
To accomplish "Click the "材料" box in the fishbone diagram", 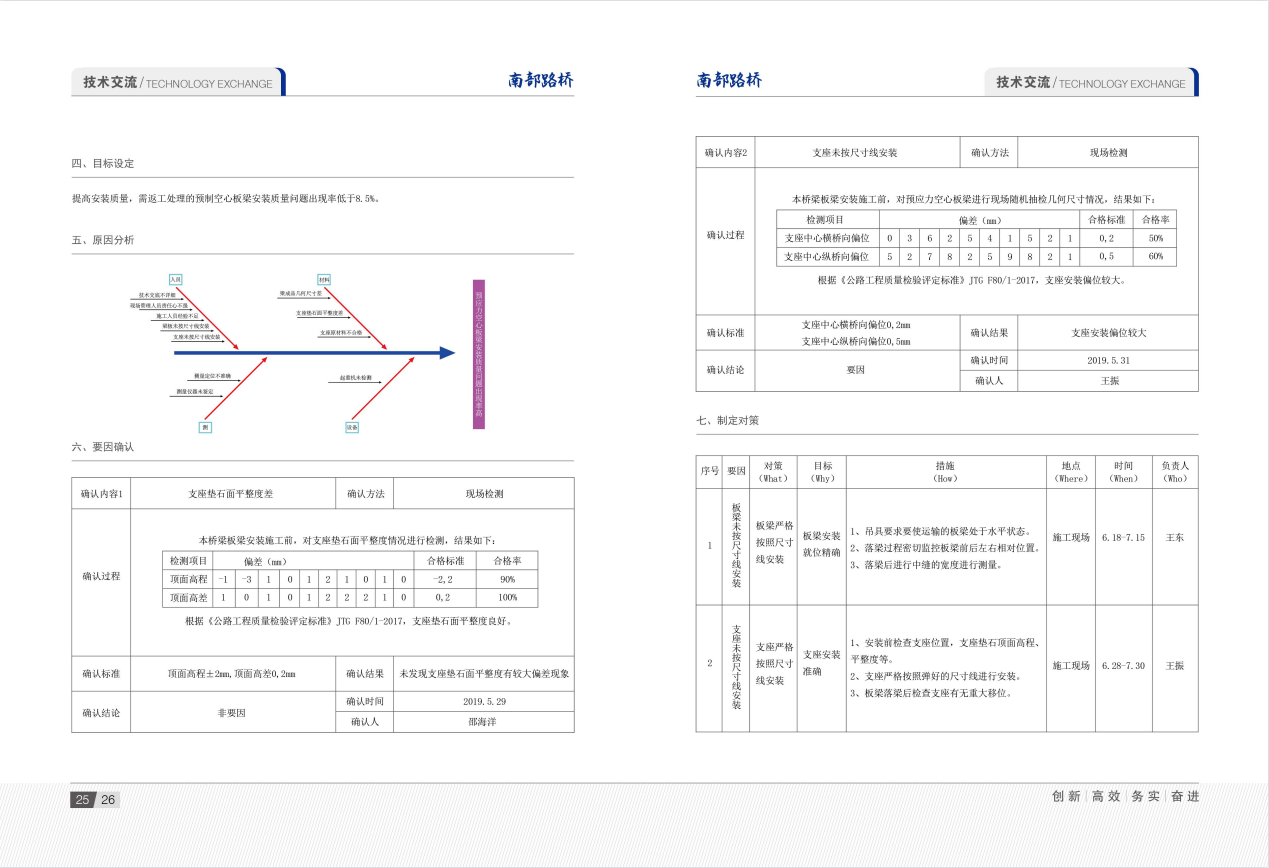I will [324, 280].
